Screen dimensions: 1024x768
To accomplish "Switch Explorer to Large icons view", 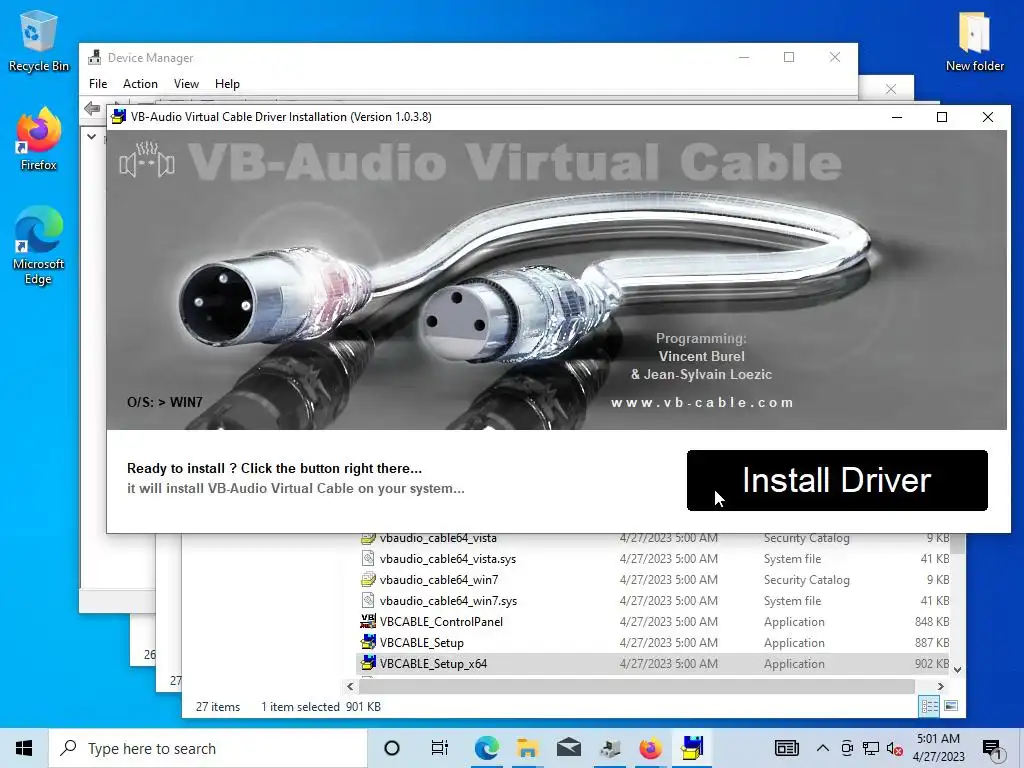I will [x=951, y=705].
